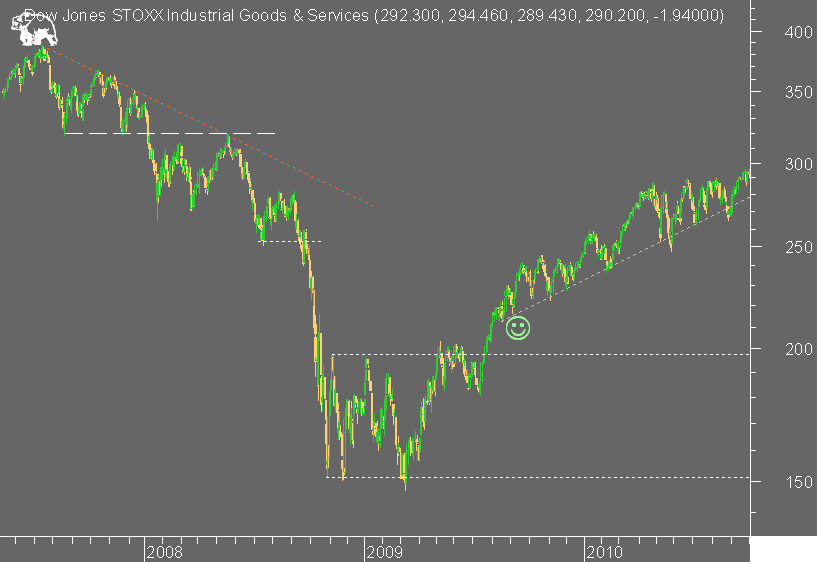Screen dimensions: 817x562
Task: Click the price axis label 200
Action: [799, 349]
